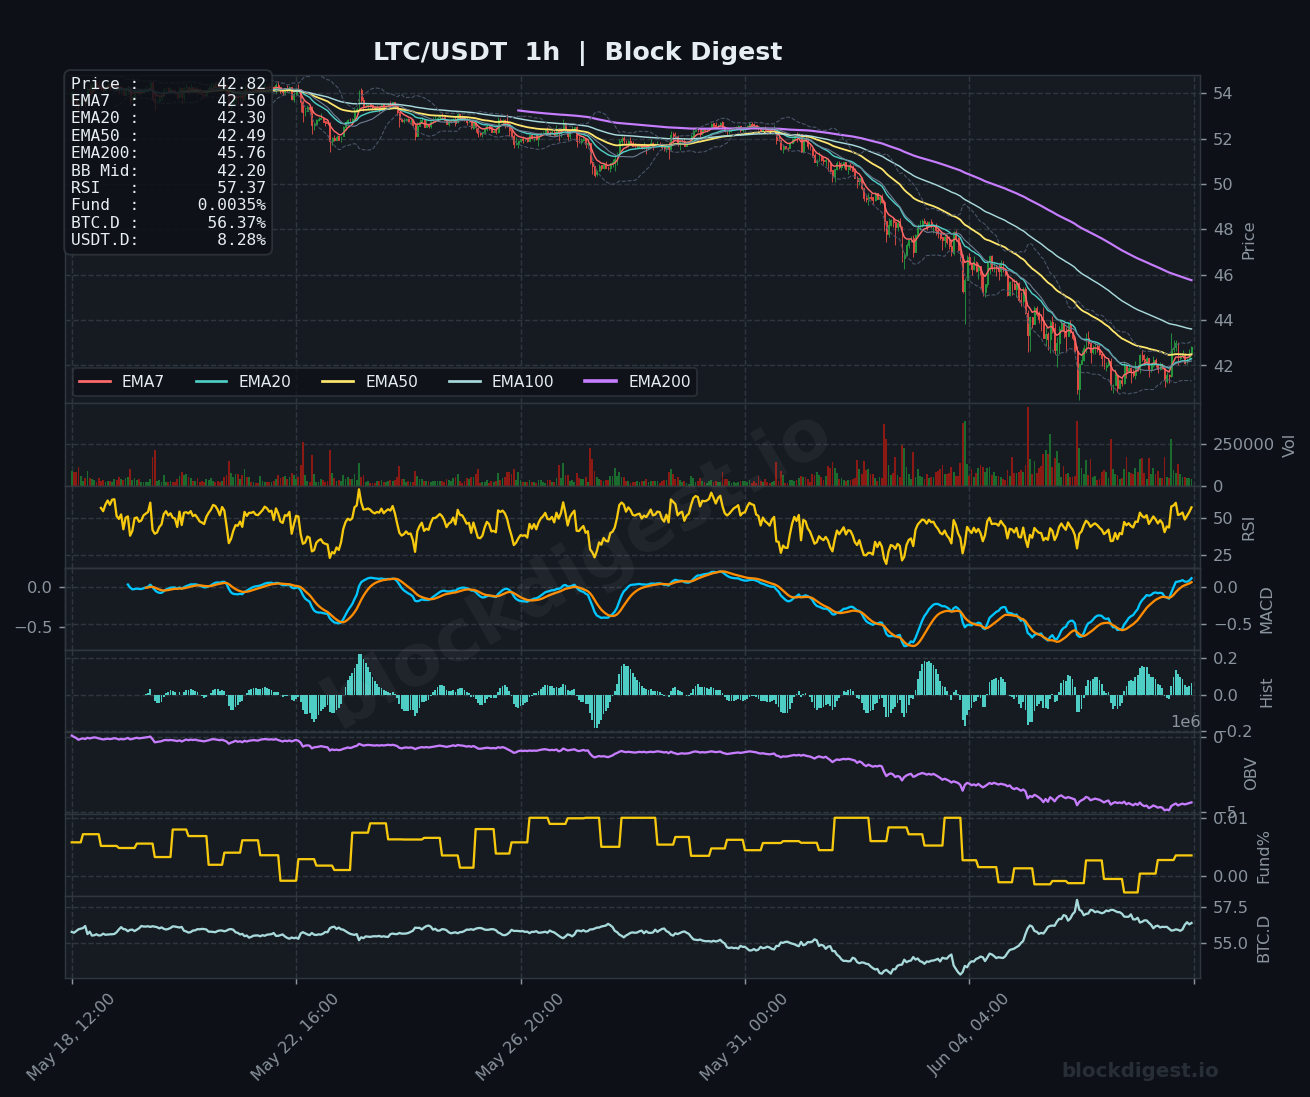1310x1097 pixels.
Task: Click the 1e6 OBV scale label
Action: click(x=1186, y=722)
